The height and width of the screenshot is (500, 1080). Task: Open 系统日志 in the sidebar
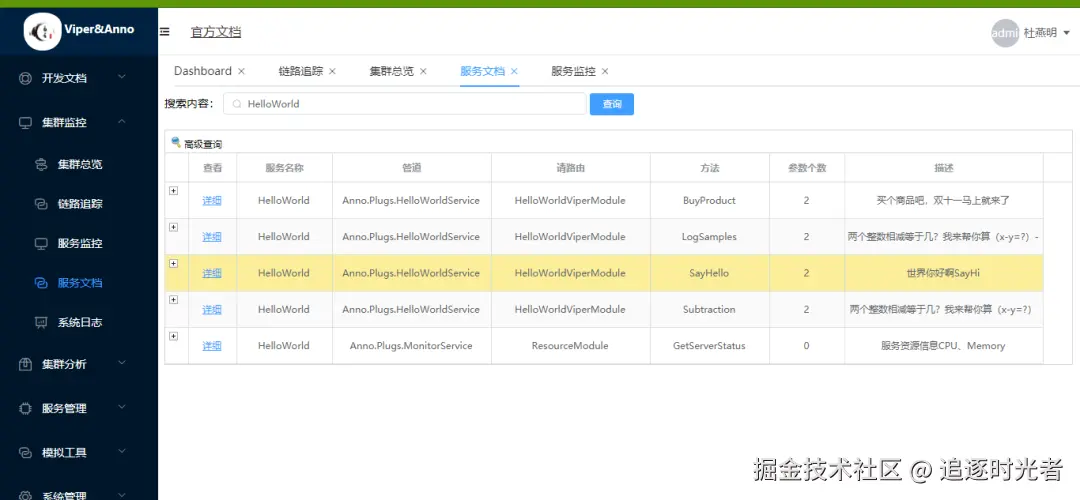(x=80, y=323)
